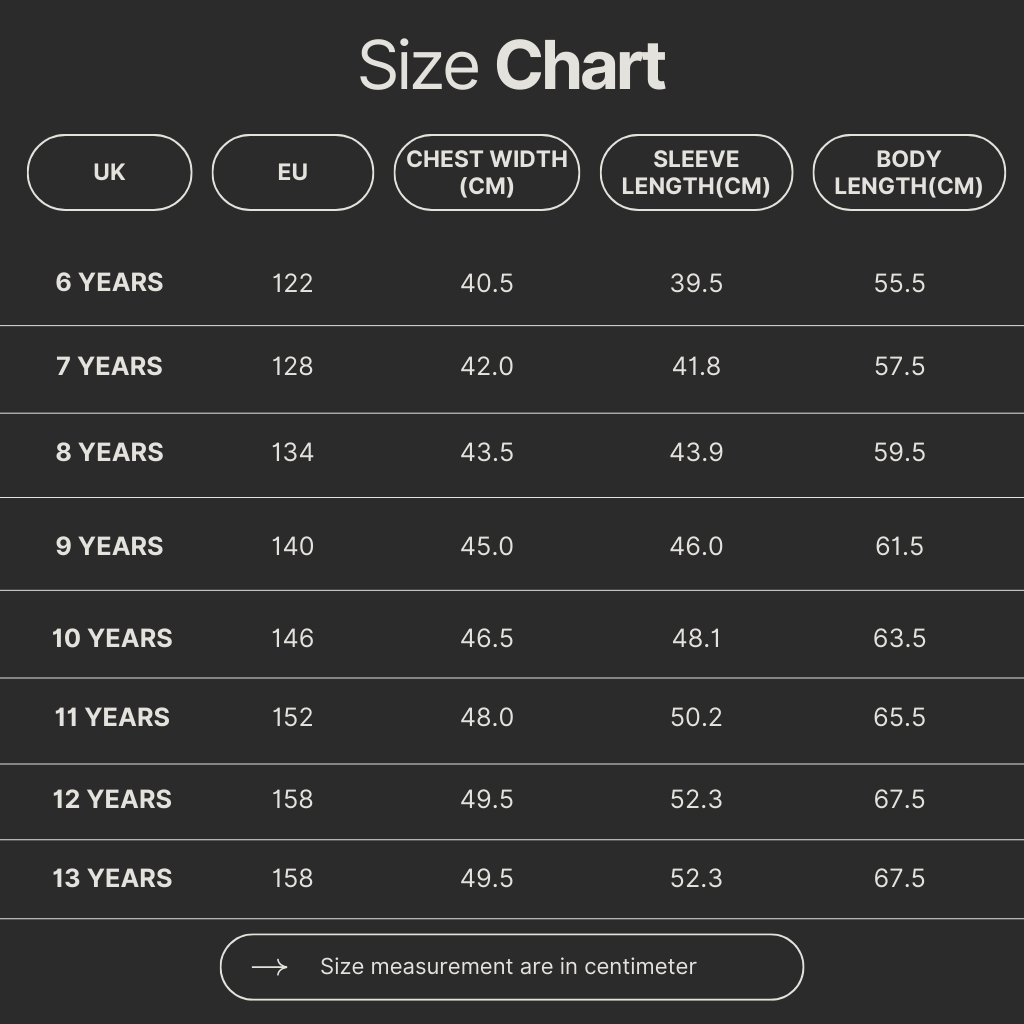
Task: Click the 'Size measurement are in centimeter' note
Action: (x=508, y=967)
